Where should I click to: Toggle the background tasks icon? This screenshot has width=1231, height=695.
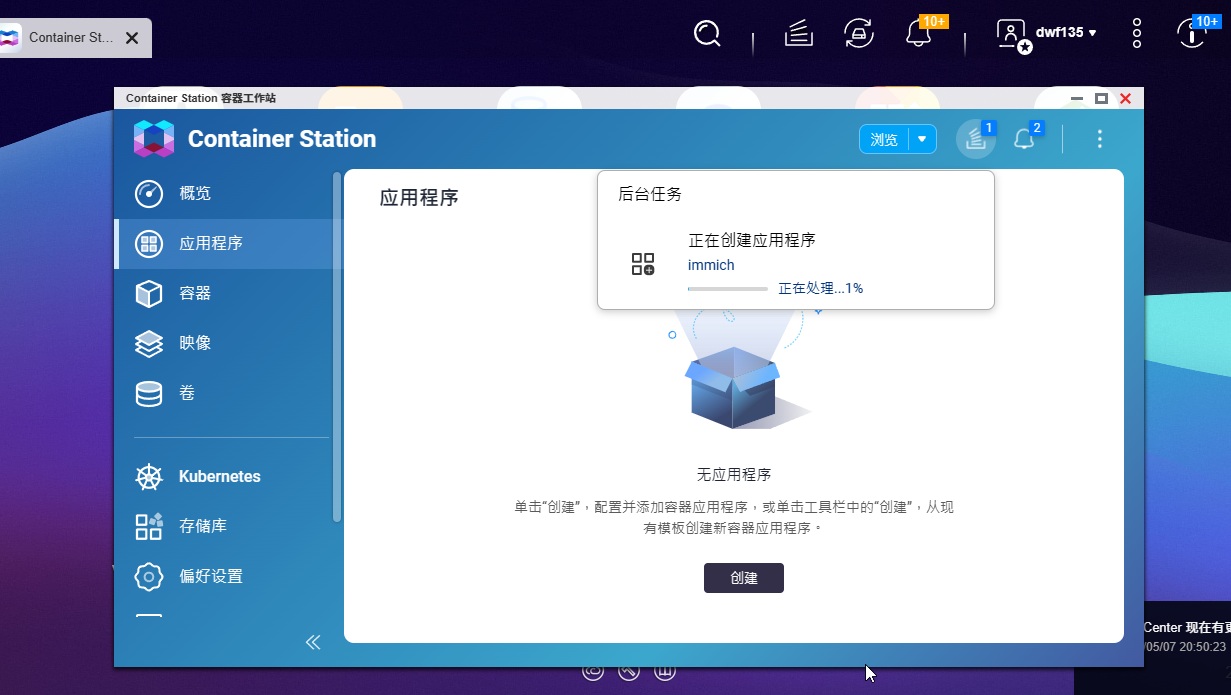(976, 139)
